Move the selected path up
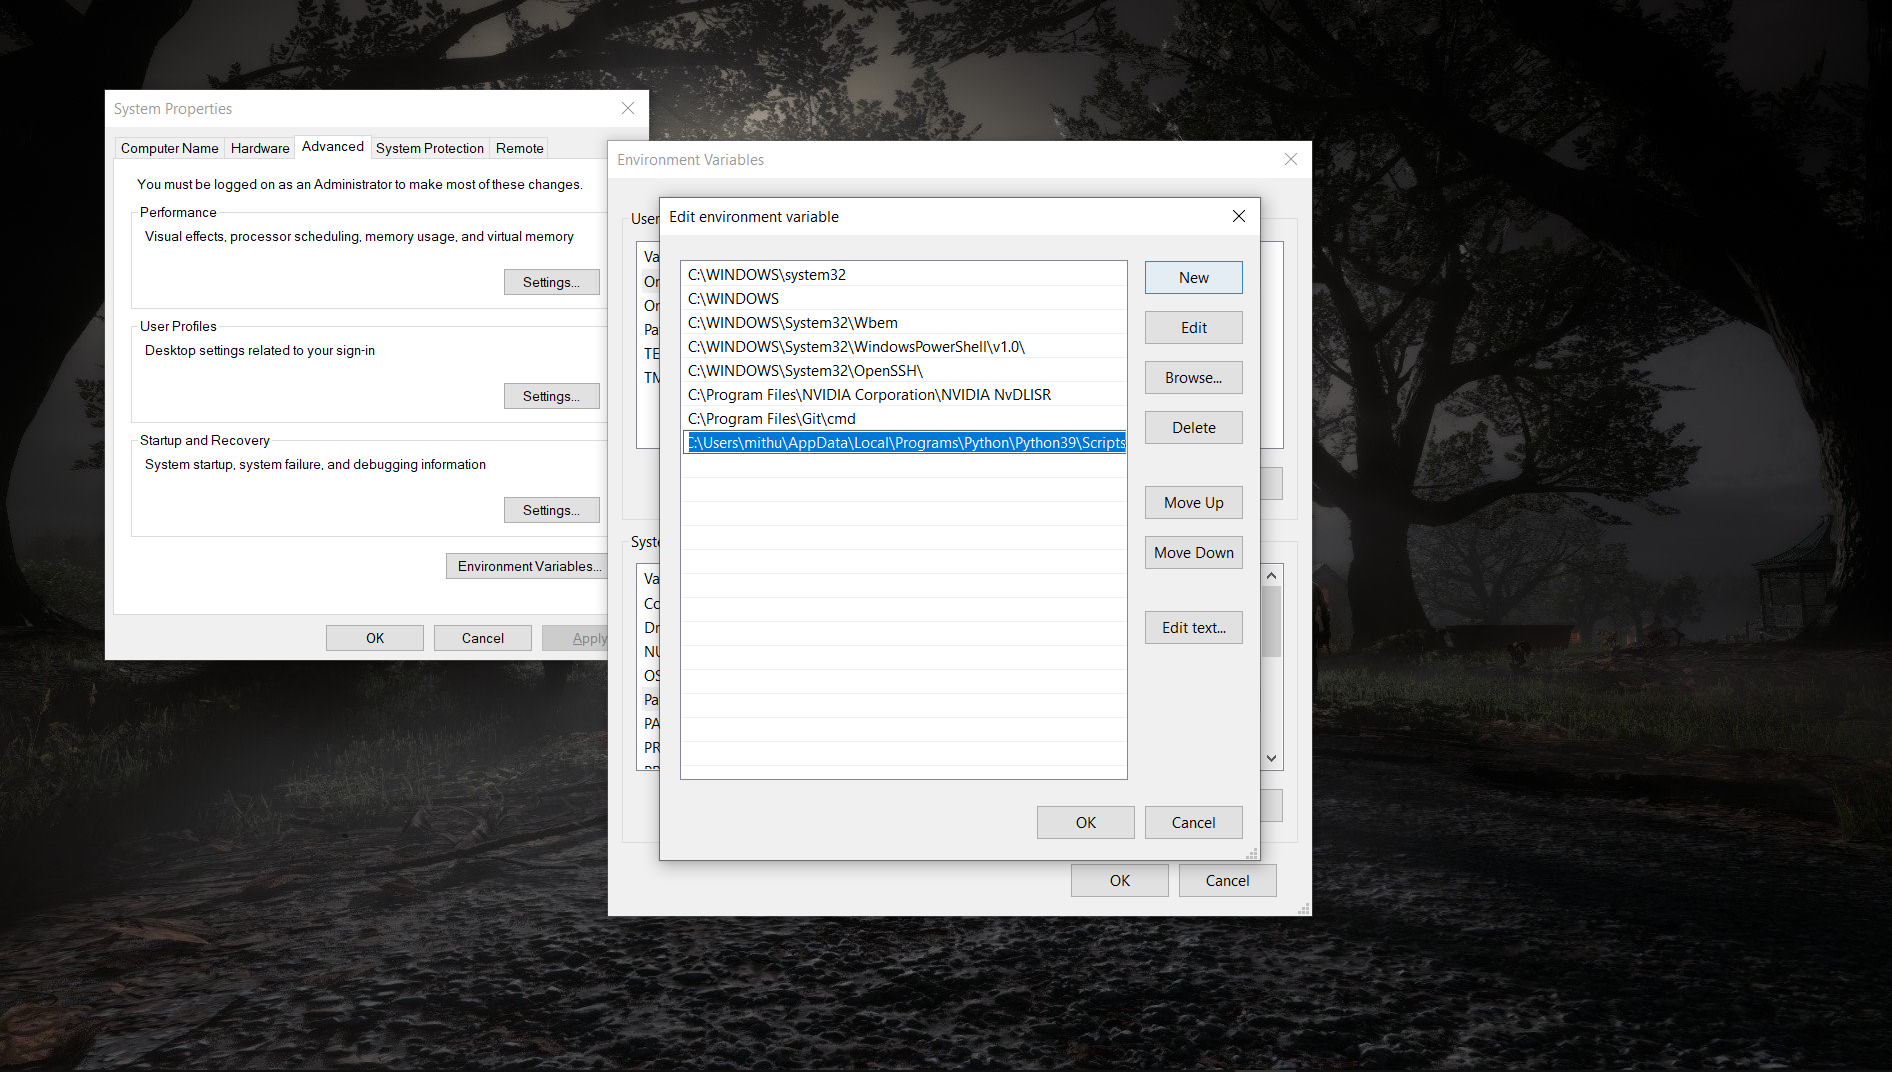 tap(1193, 503)
